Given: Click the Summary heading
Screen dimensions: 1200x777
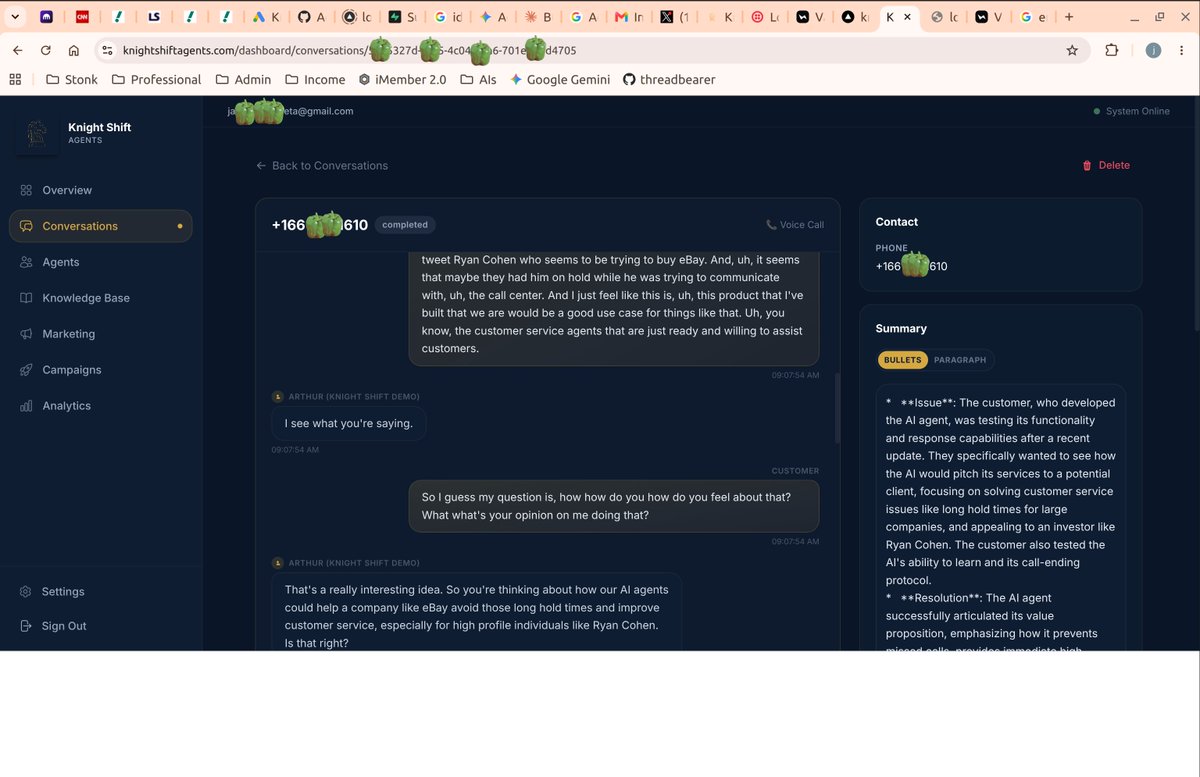Looking at the screenshot, I should click(901, 328).
